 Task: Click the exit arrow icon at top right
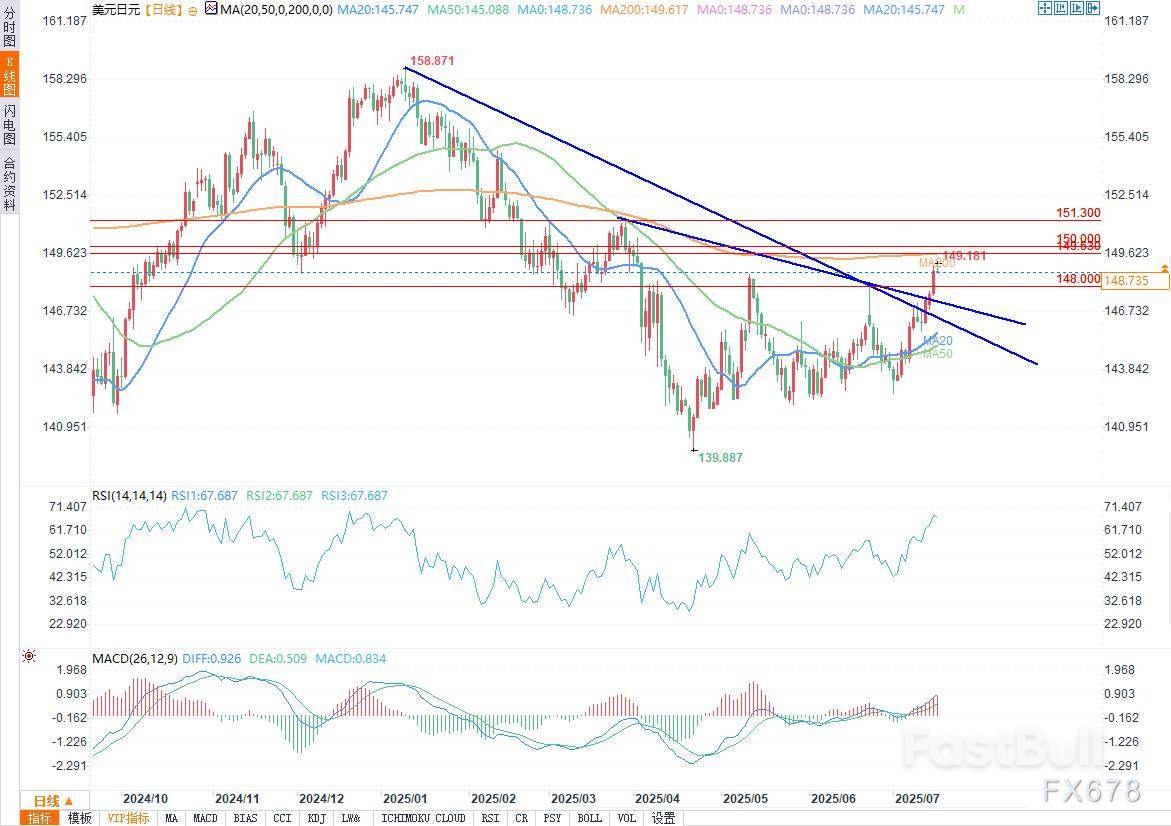(1096, 9)
